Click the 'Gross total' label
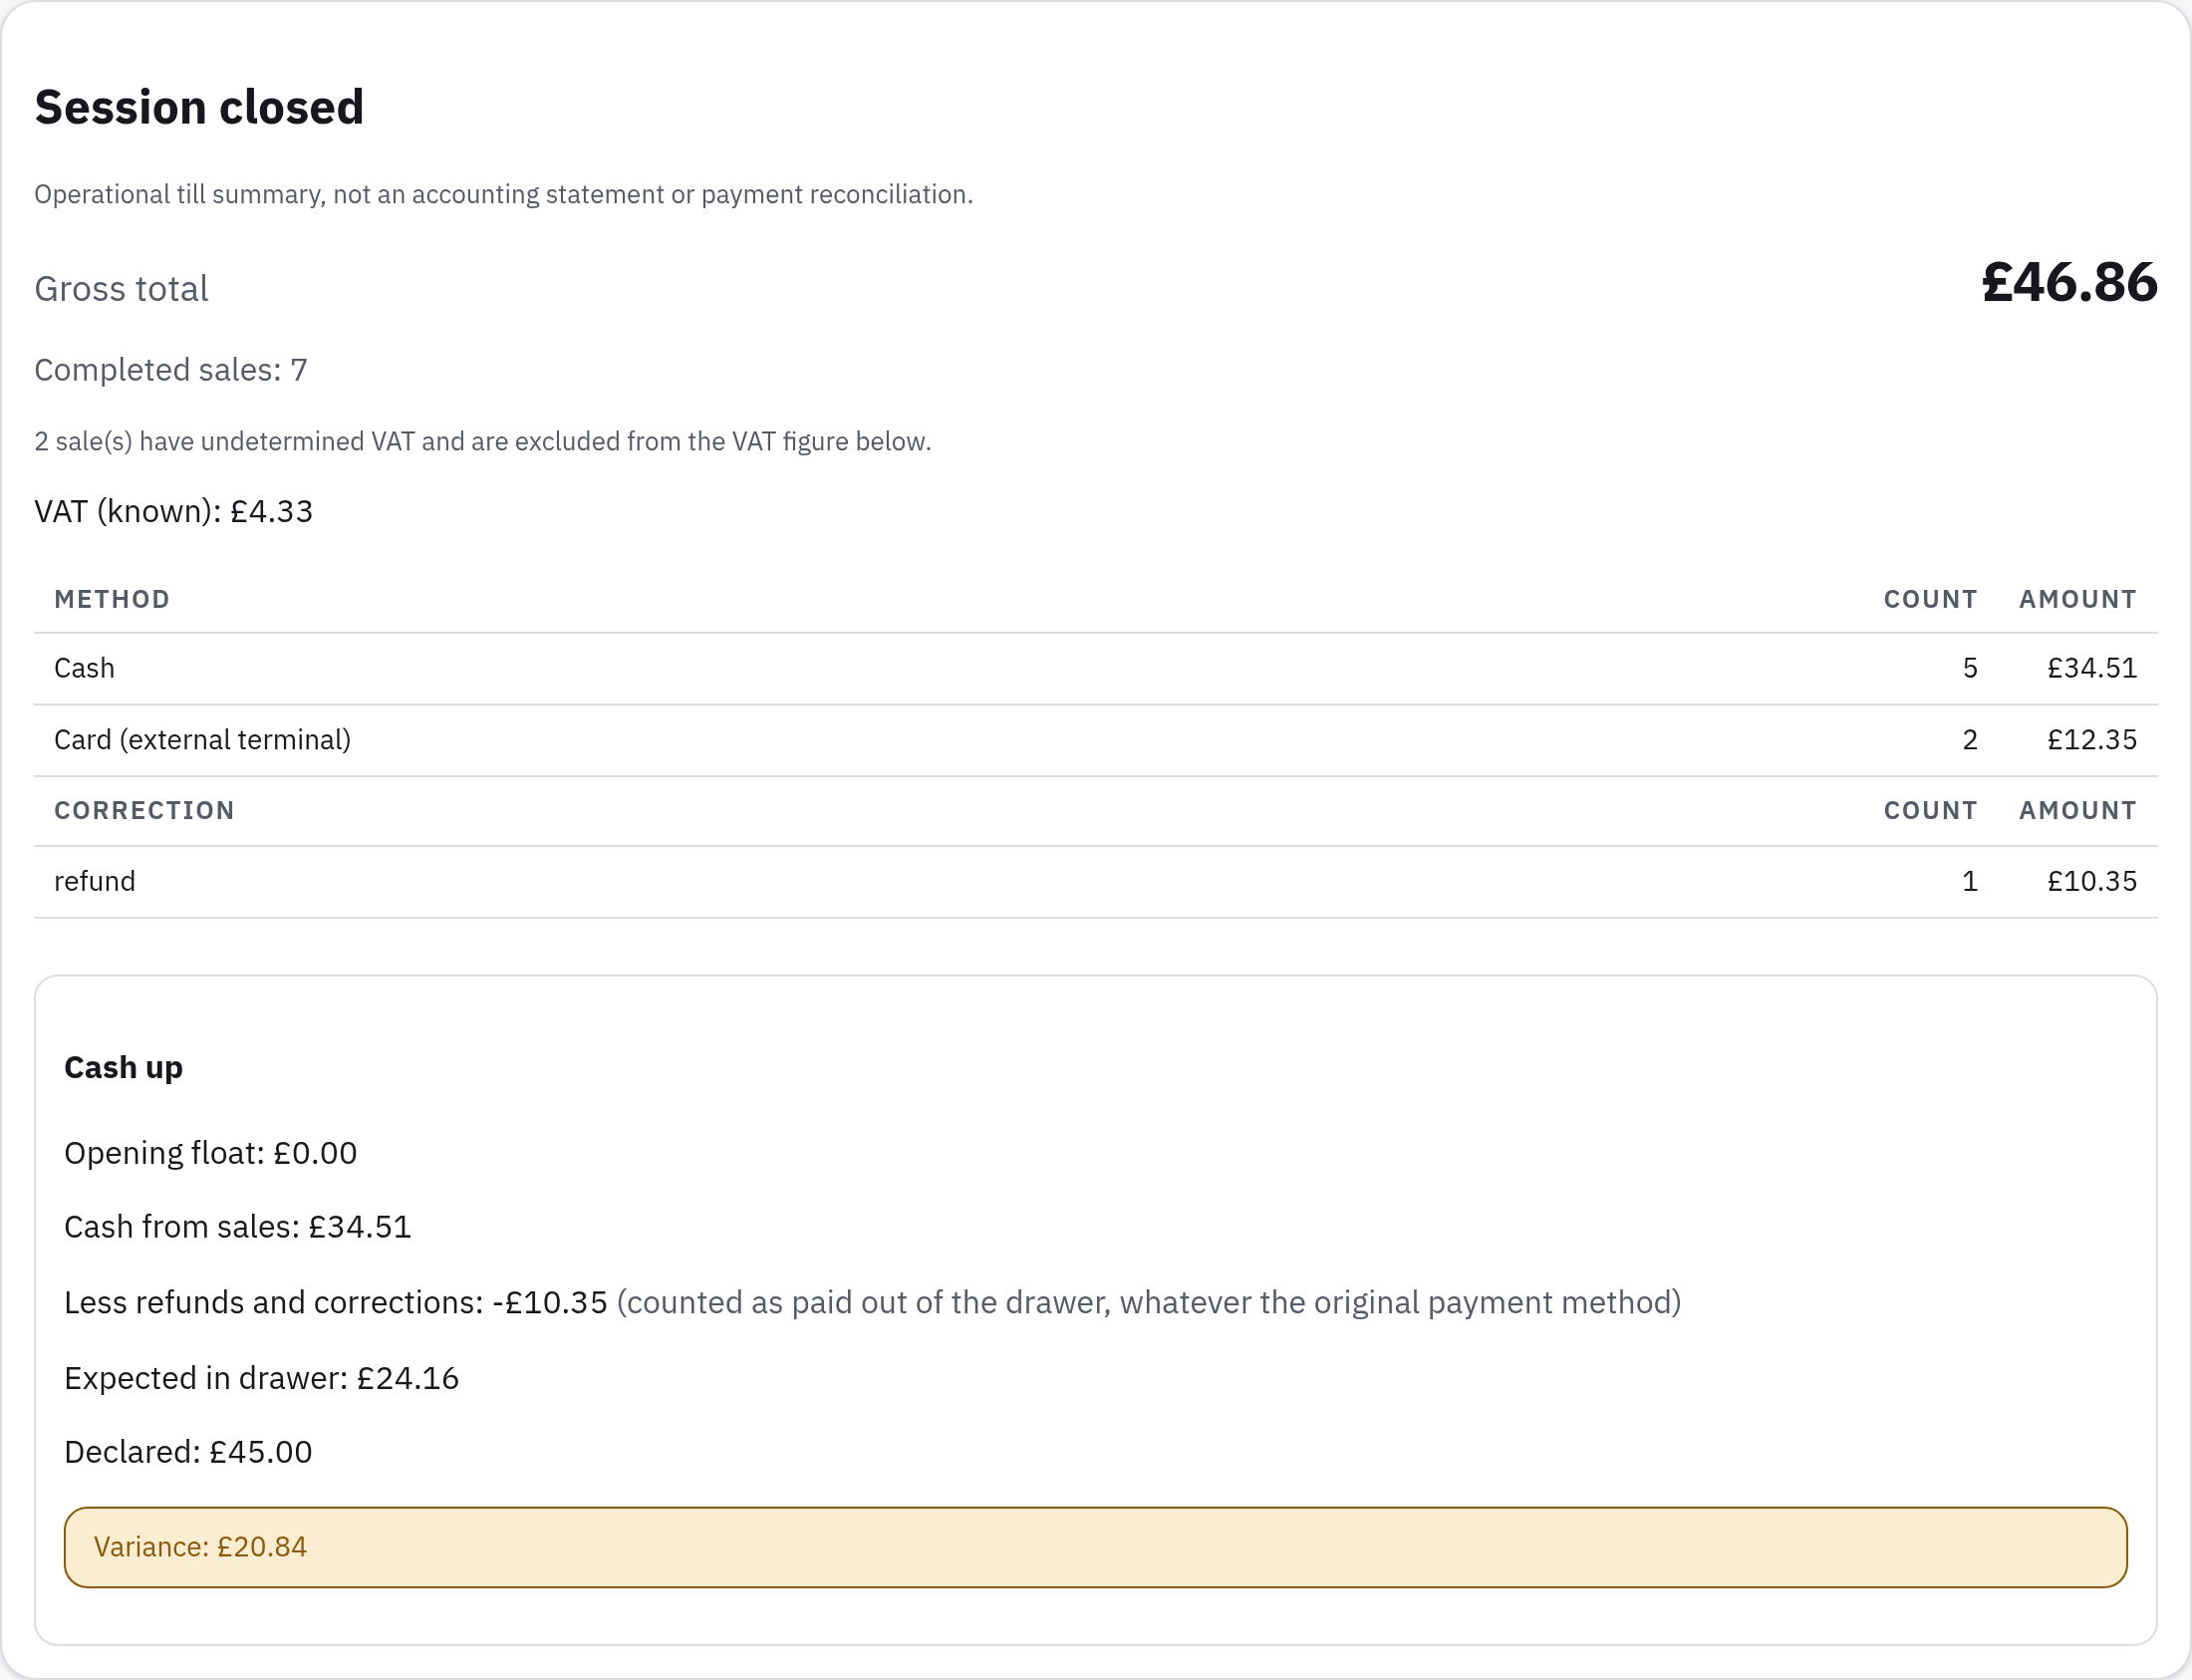The image size is (2192, 1680). click(121, 289)
